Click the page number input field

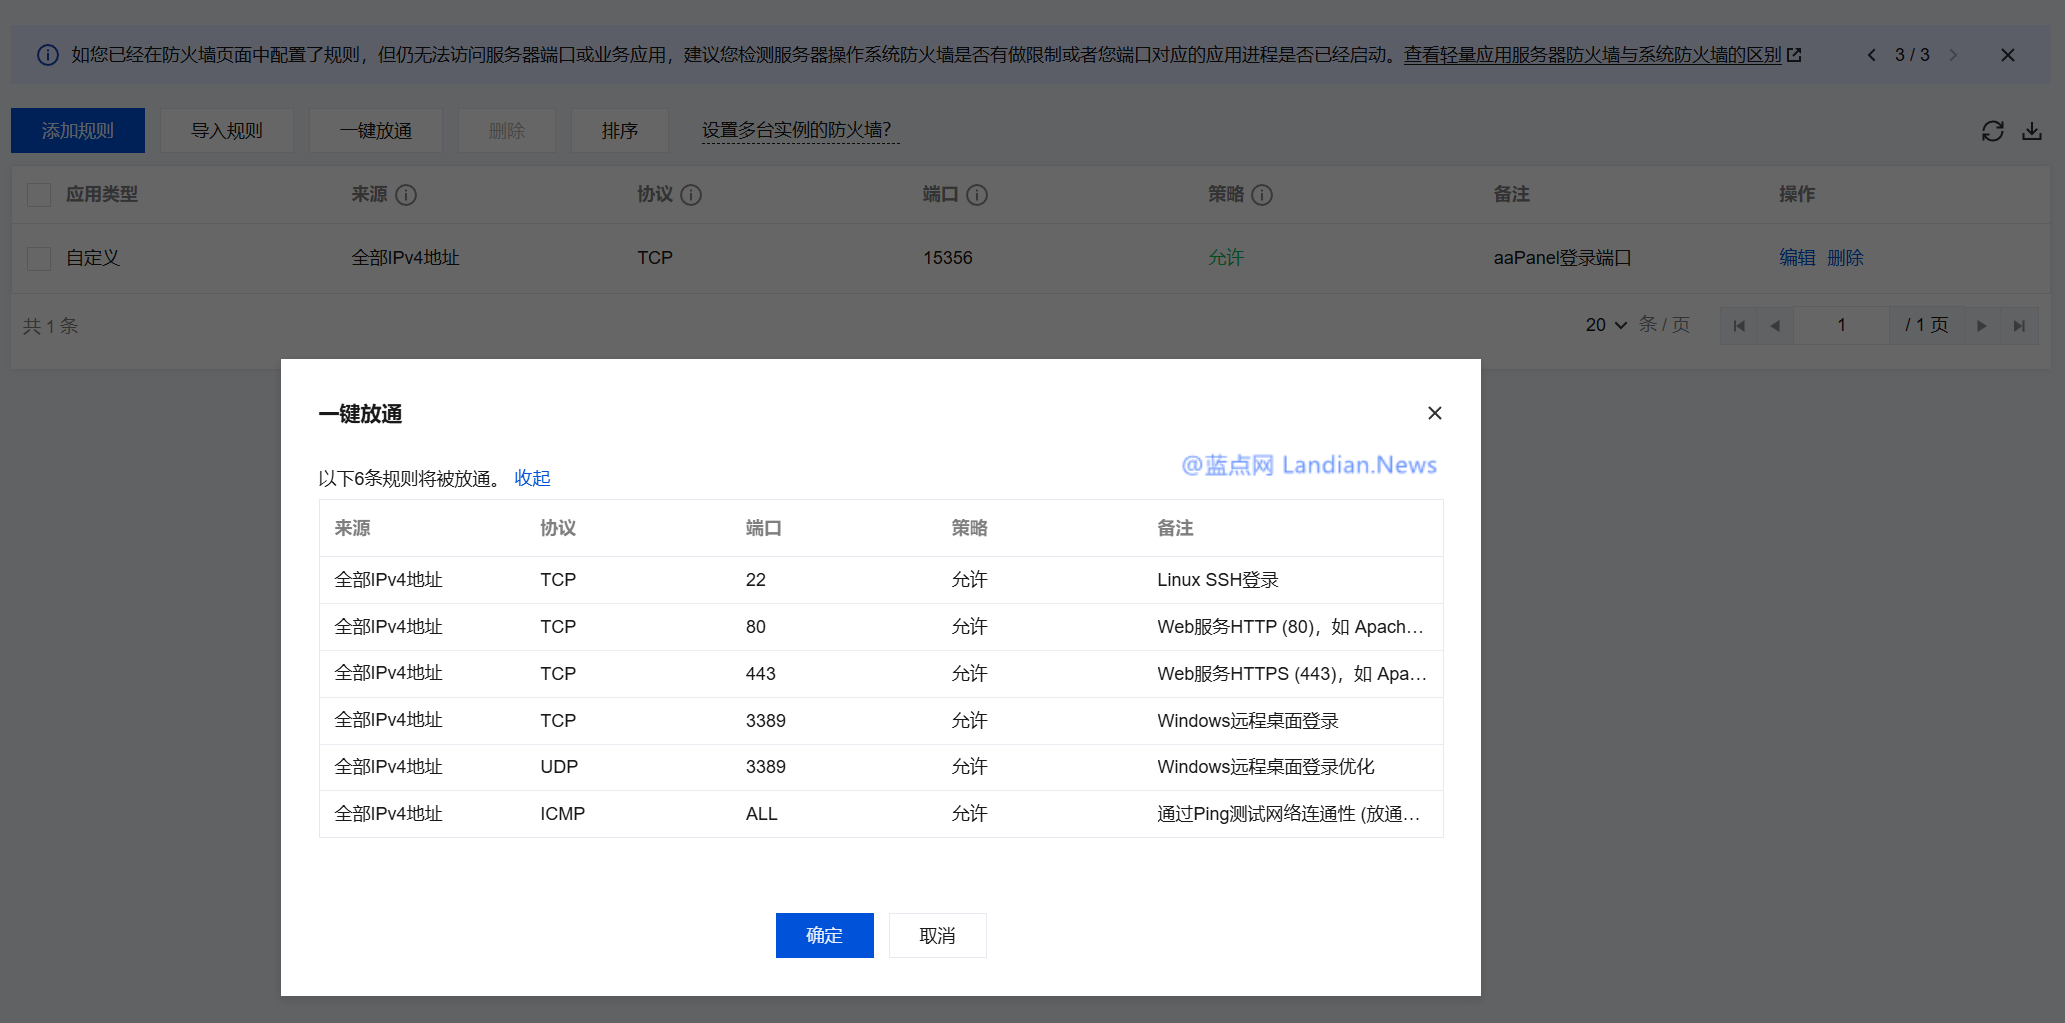click(x=1841, y=325)
